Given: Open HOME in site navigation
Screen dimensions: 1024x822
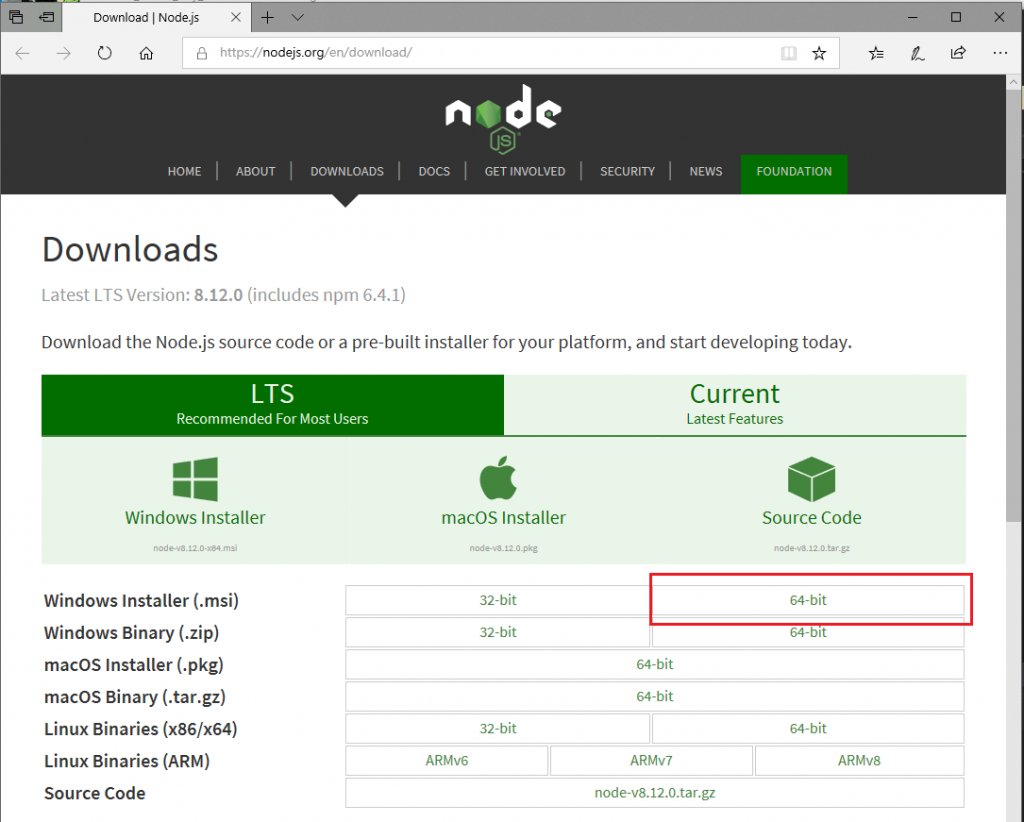Looking at the screenshot, I should pos(184,172).
